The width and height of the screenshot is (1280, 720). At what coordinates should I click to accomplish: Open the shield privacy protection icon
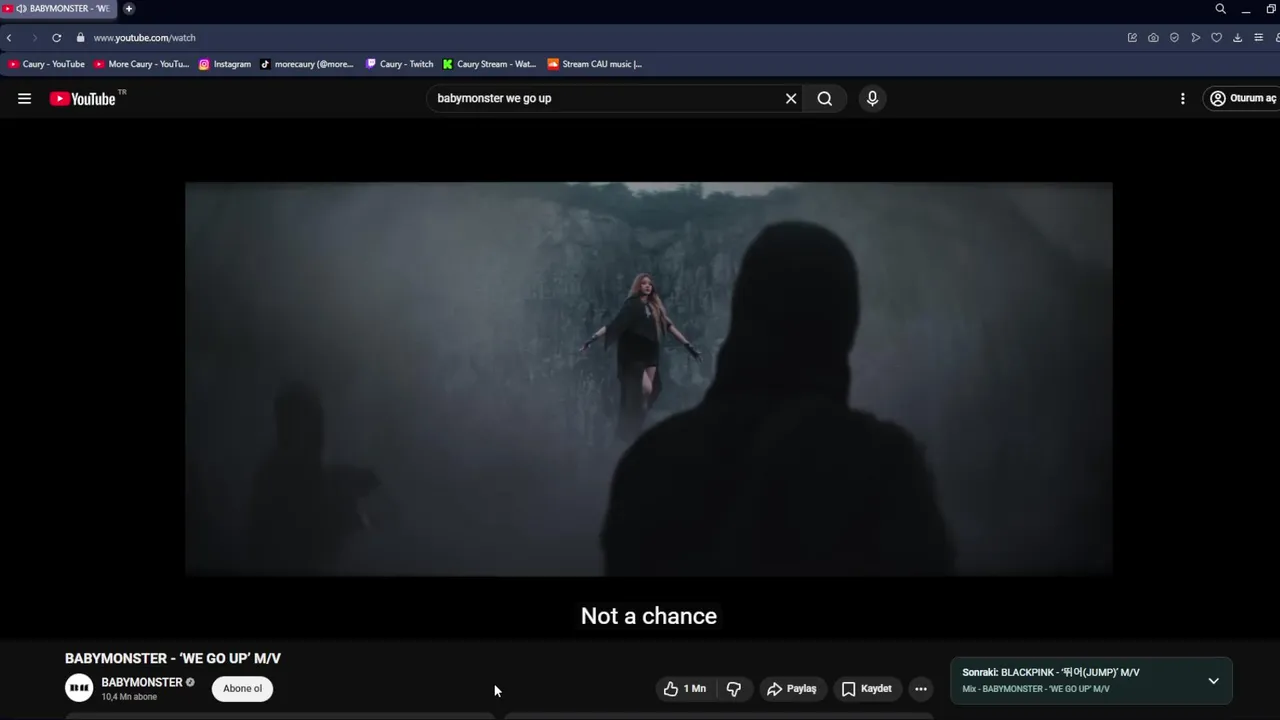1174,37
